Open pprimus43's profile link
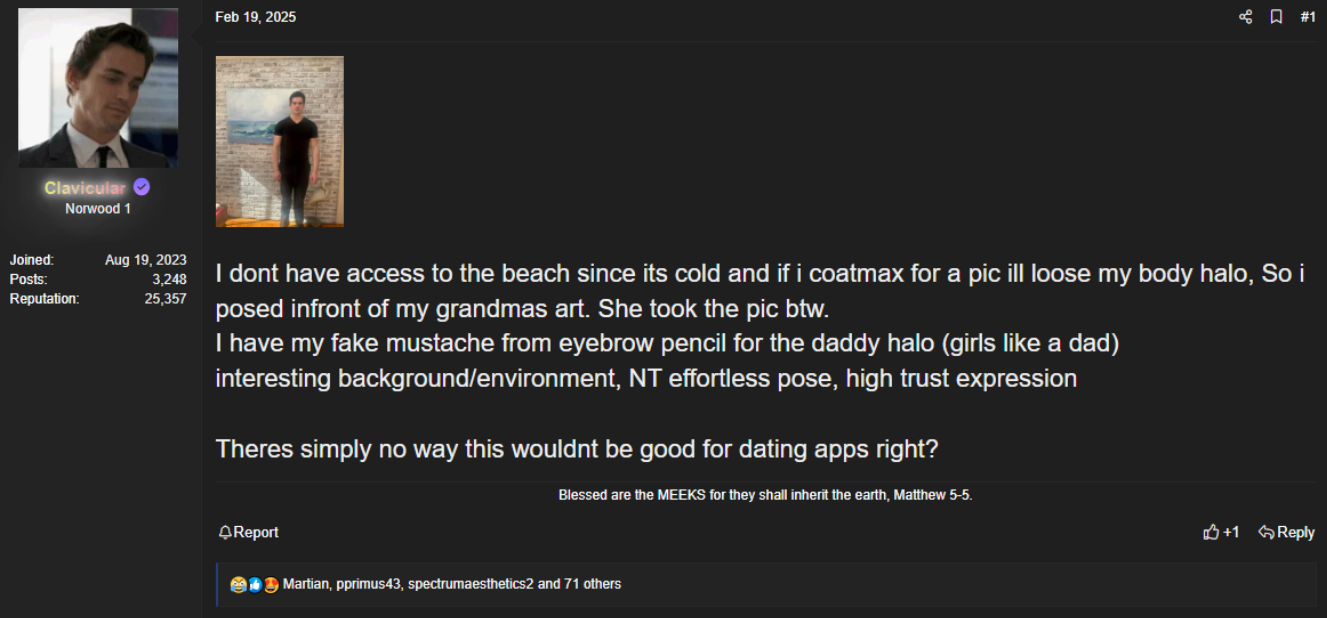 point(368,584)
